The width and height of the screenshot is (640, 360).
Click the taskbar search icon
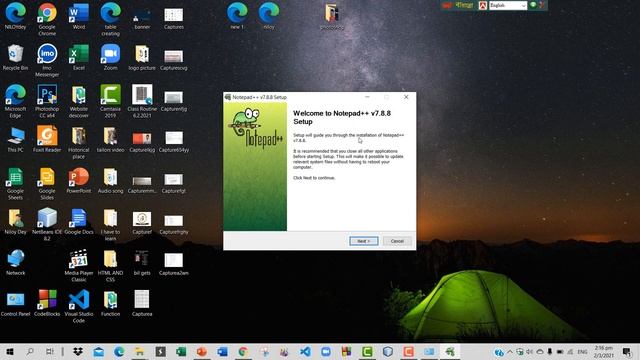pos(30,351)
